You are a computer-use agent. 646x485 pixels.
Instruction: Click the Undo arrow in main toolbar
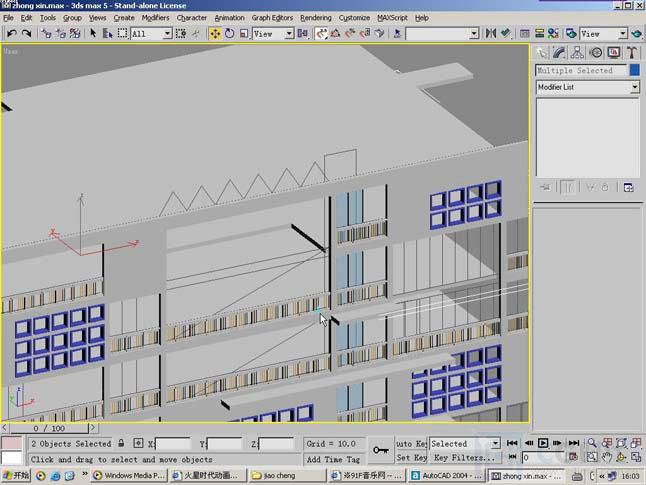point(11,34)
